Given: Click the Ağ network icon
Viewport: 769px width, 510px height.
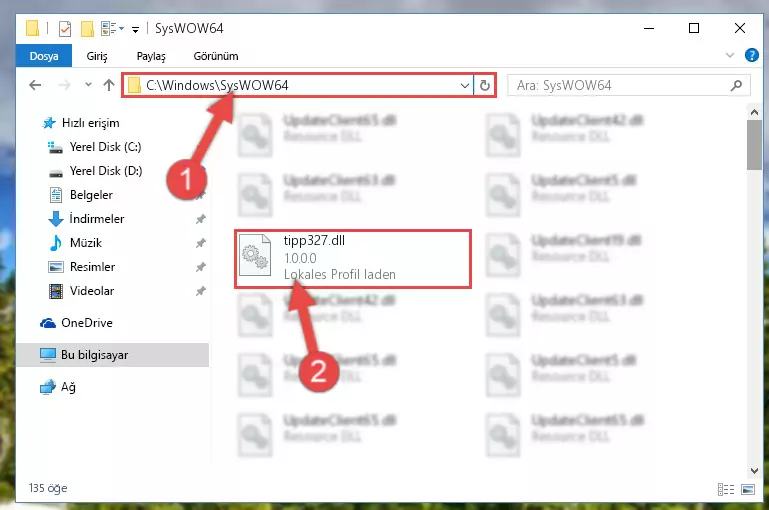Looking at the screenshot, I should (x=48, y=387).
